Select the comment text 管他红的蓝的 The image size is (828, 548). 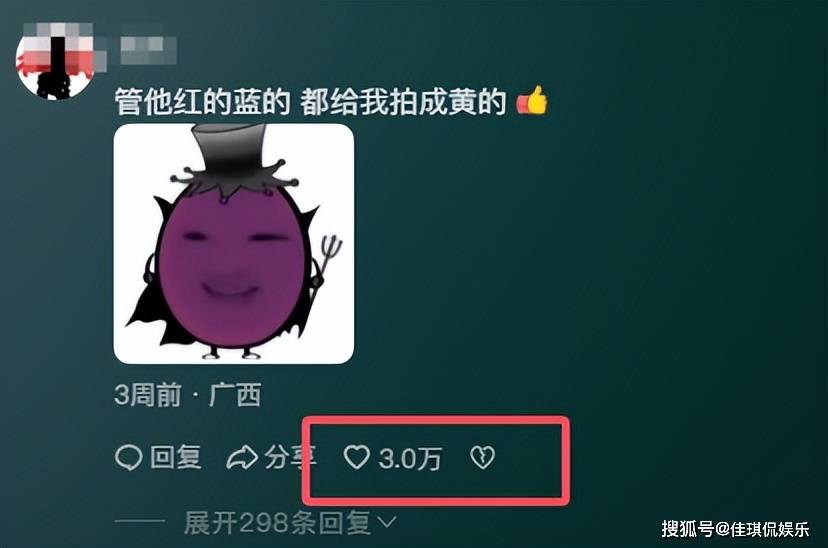(x=203, y=102)
